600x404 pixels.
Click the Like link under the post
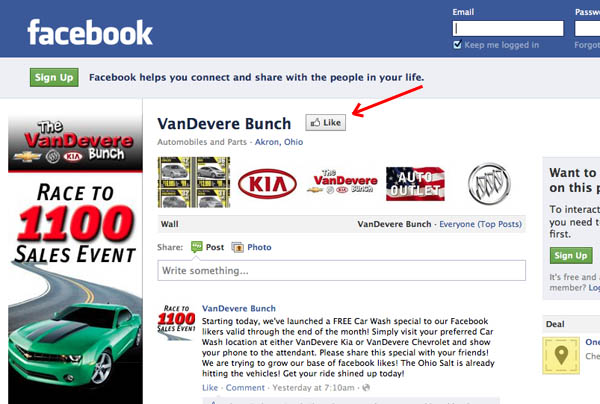[x=210, y=388]
